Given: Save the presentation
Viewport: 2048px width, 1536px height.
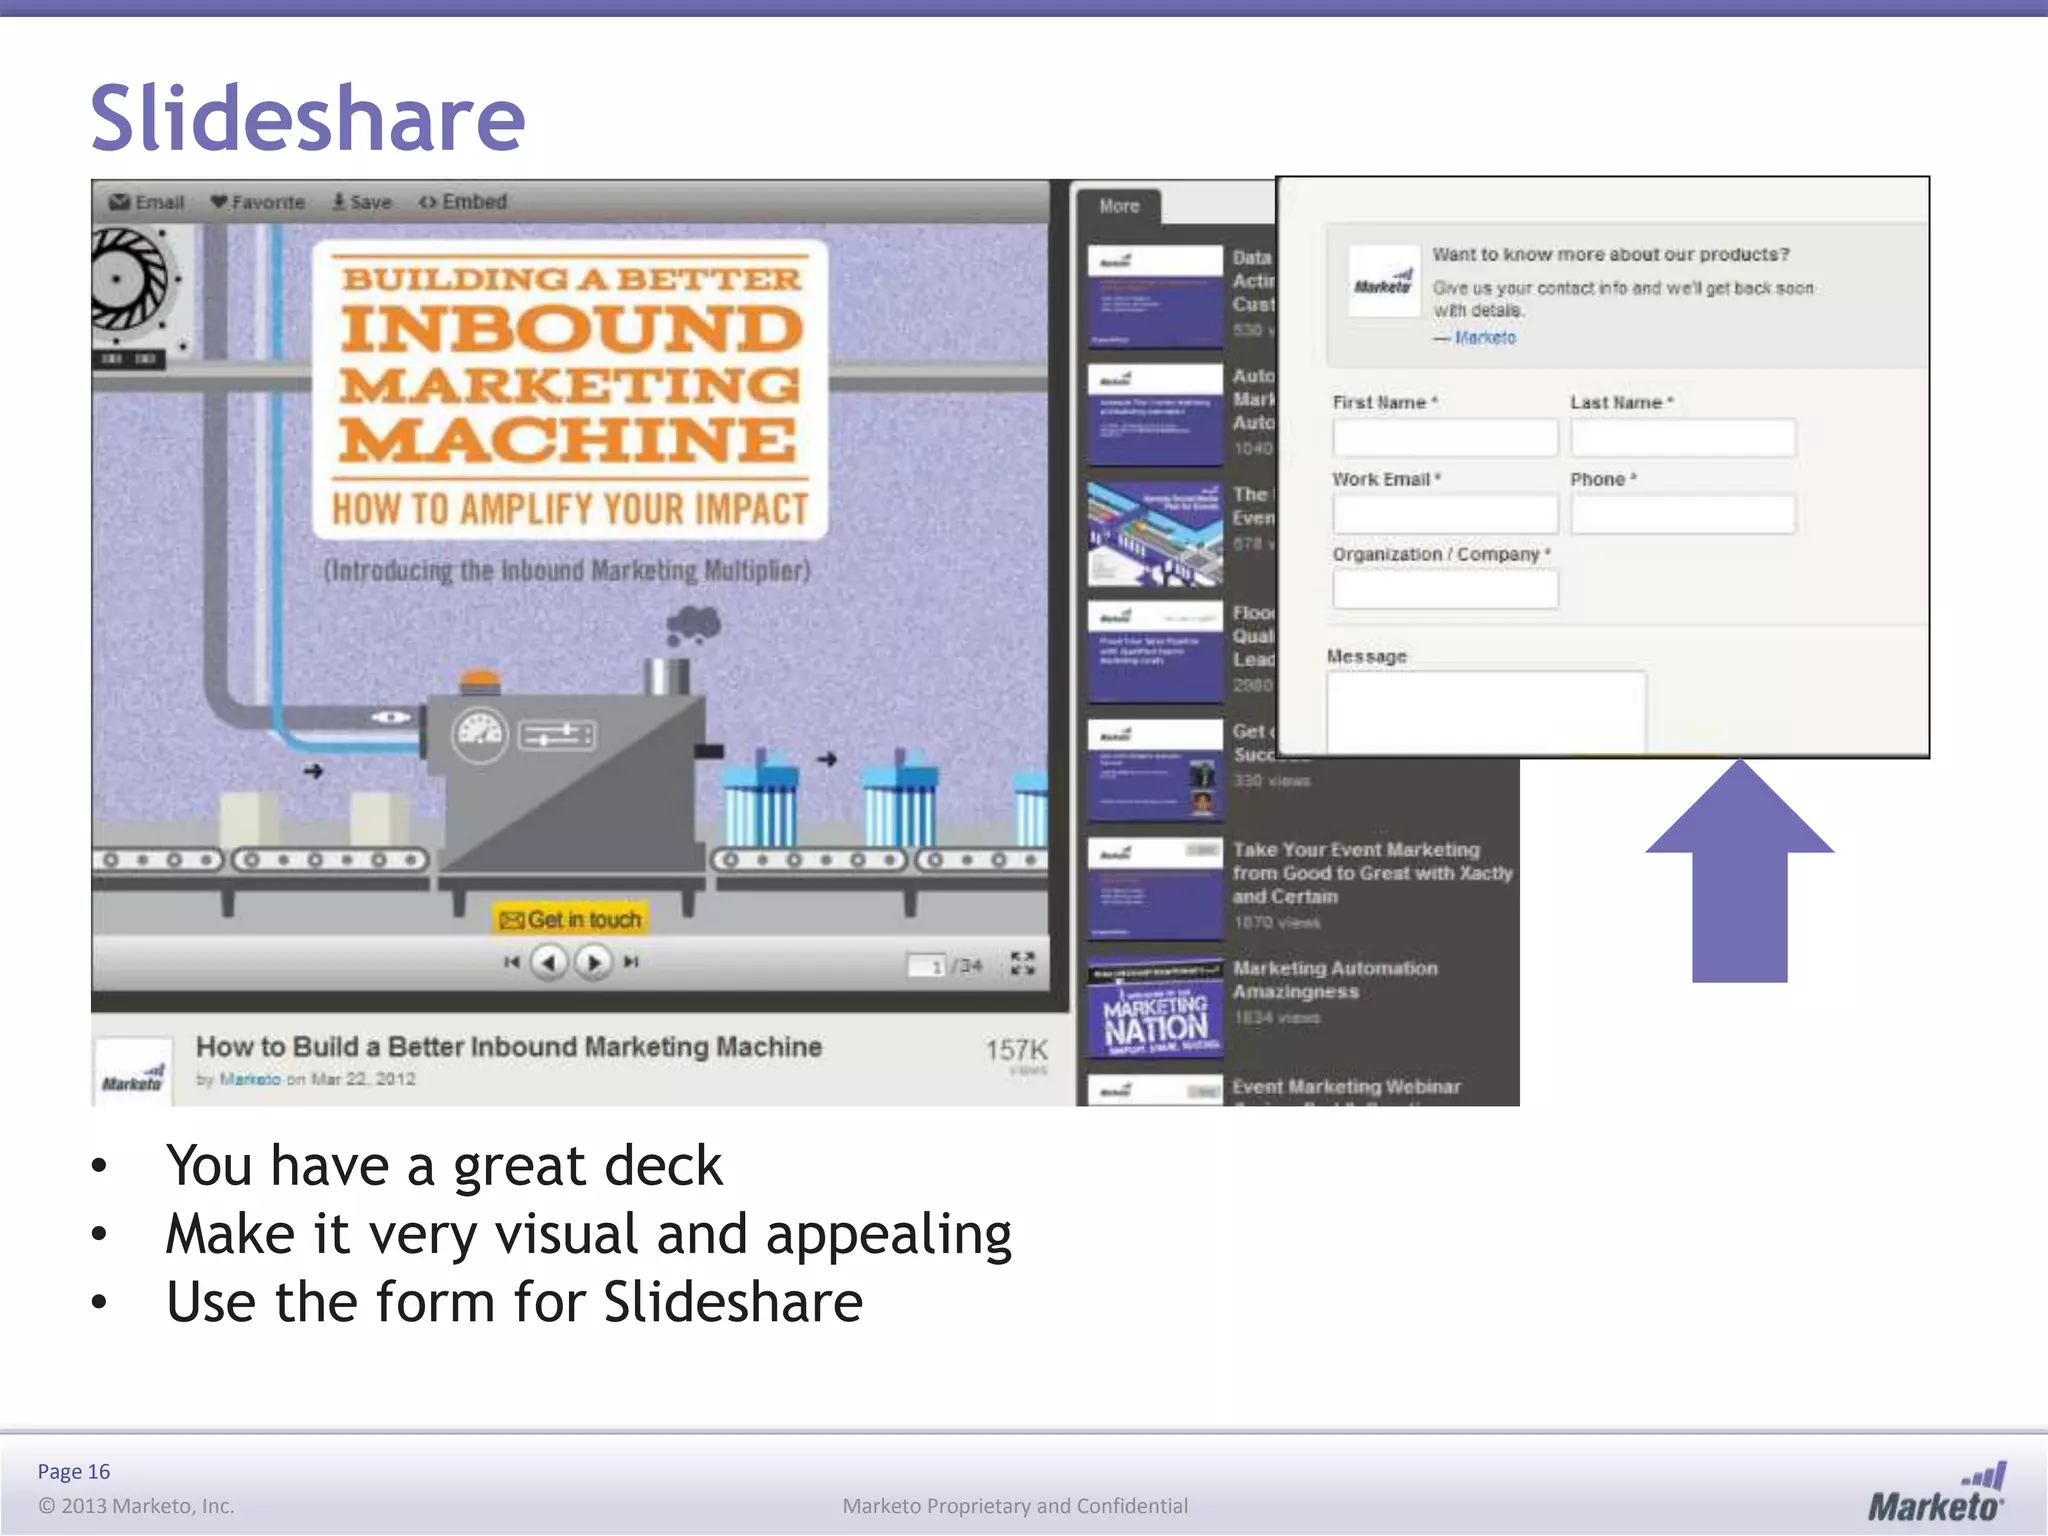Looking at the screenshot, I should [x=362, y=202].
